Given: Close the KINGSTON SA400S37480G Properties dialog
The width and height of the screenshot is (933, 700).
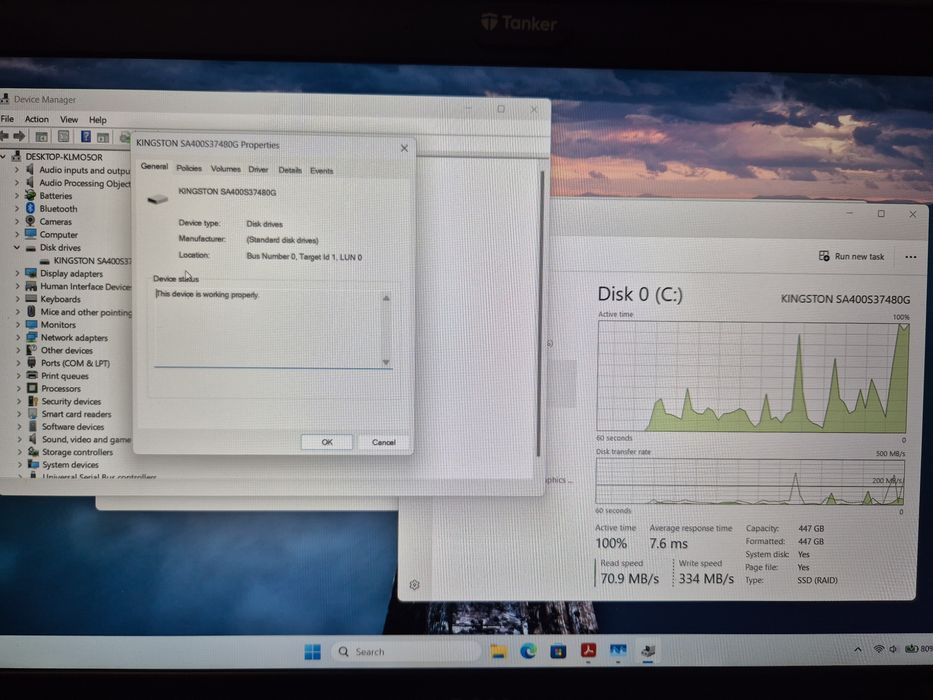Looking at the screenshot, I should point(404,148).
